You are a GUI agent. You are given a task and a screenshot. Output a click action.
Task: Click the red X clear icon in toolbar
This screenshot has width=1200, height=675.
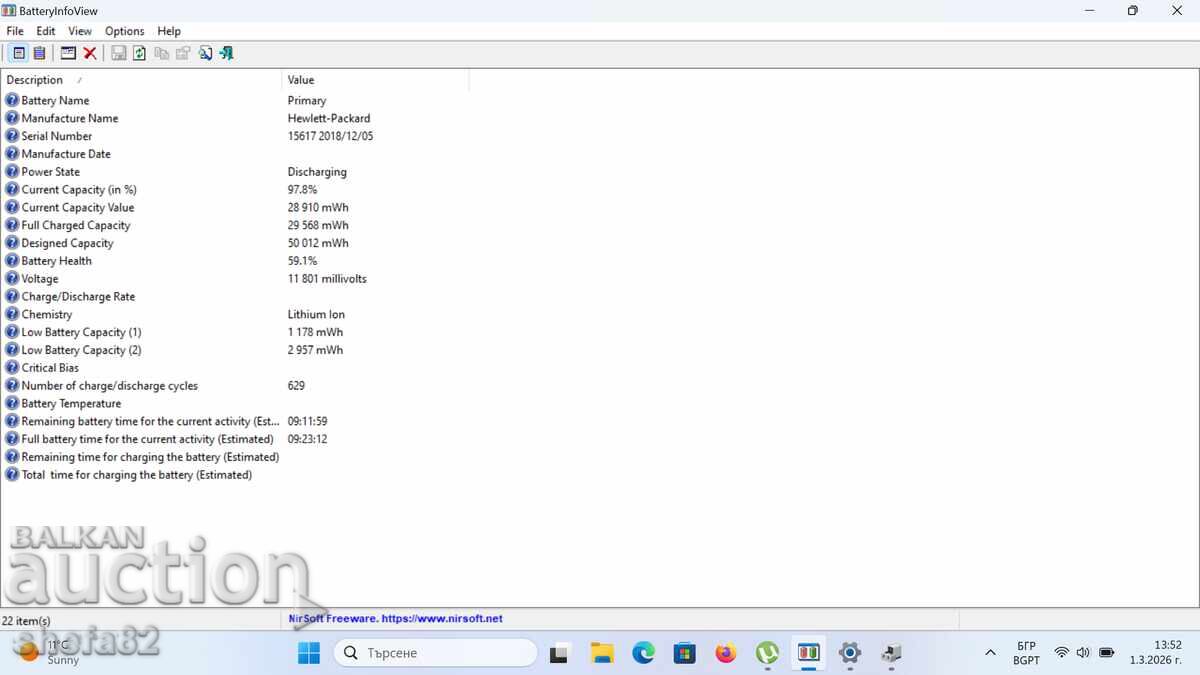(x=90, y=53)
